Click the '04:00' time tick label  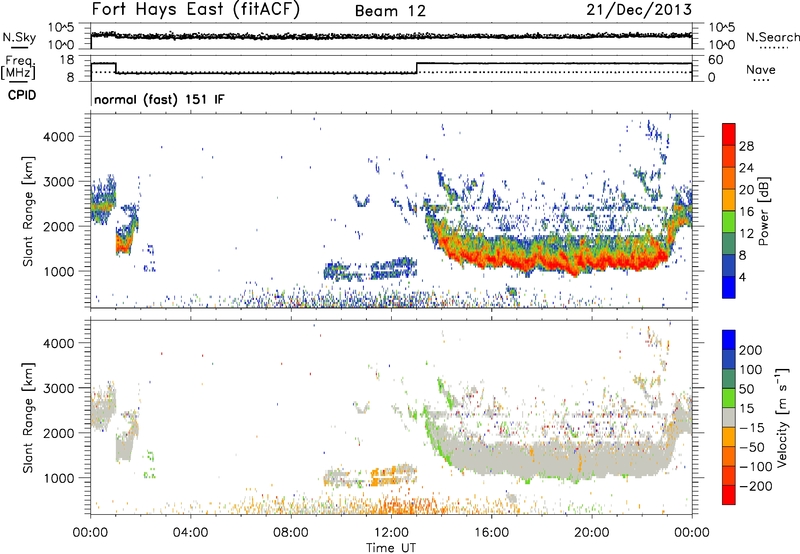190,533
